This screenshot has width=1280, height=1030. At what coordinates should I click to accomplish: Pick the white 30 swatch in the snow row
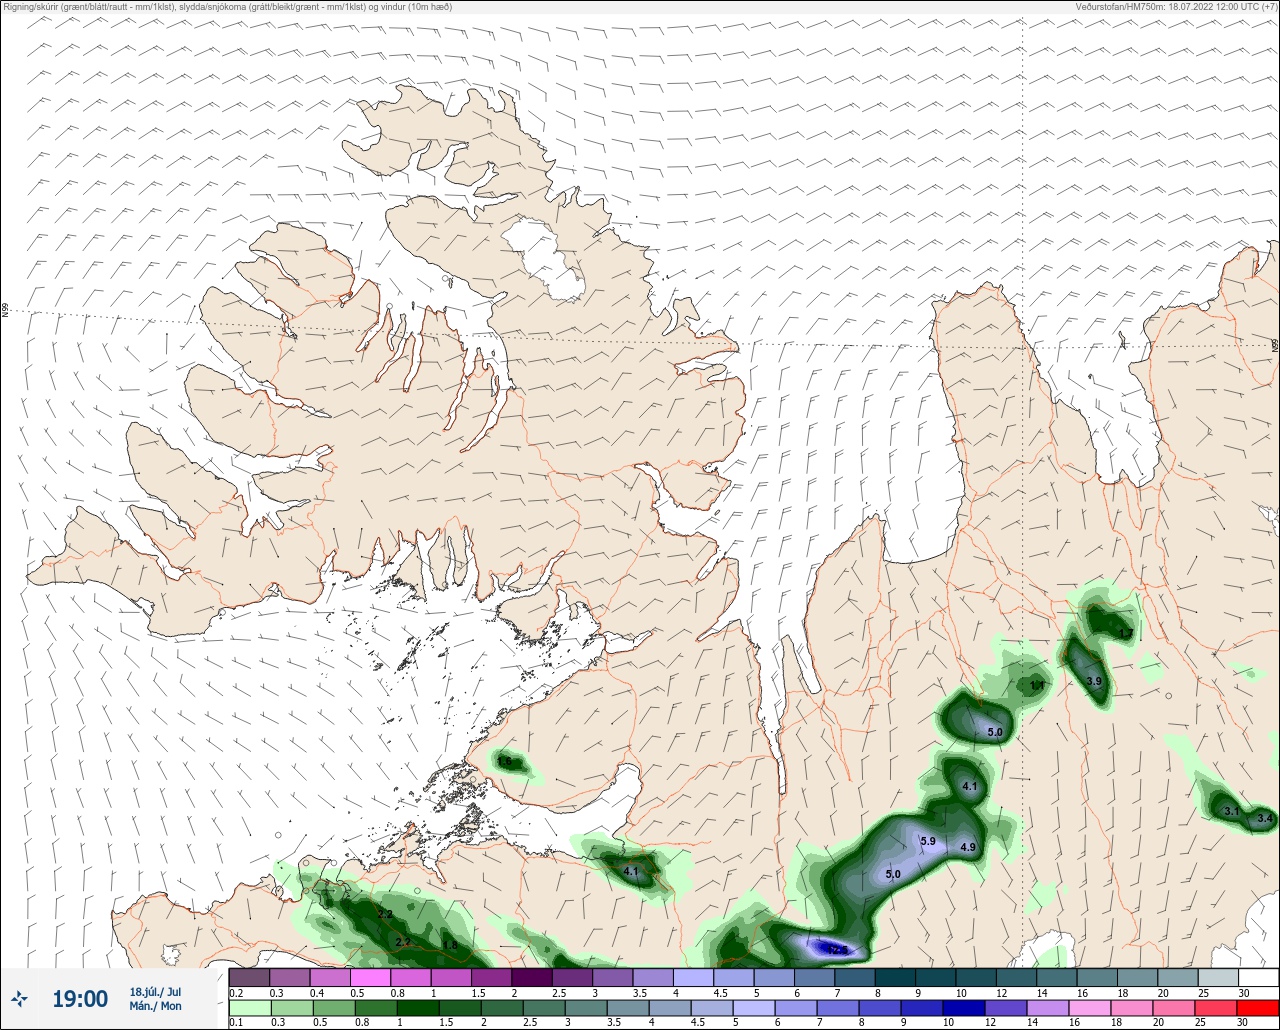(x=1258, y=977)
